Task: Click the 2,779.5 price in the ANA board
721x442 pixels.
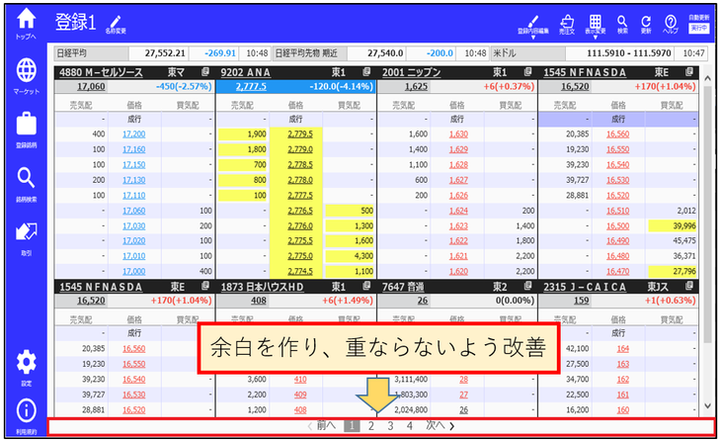Action: tap(300, 134)
